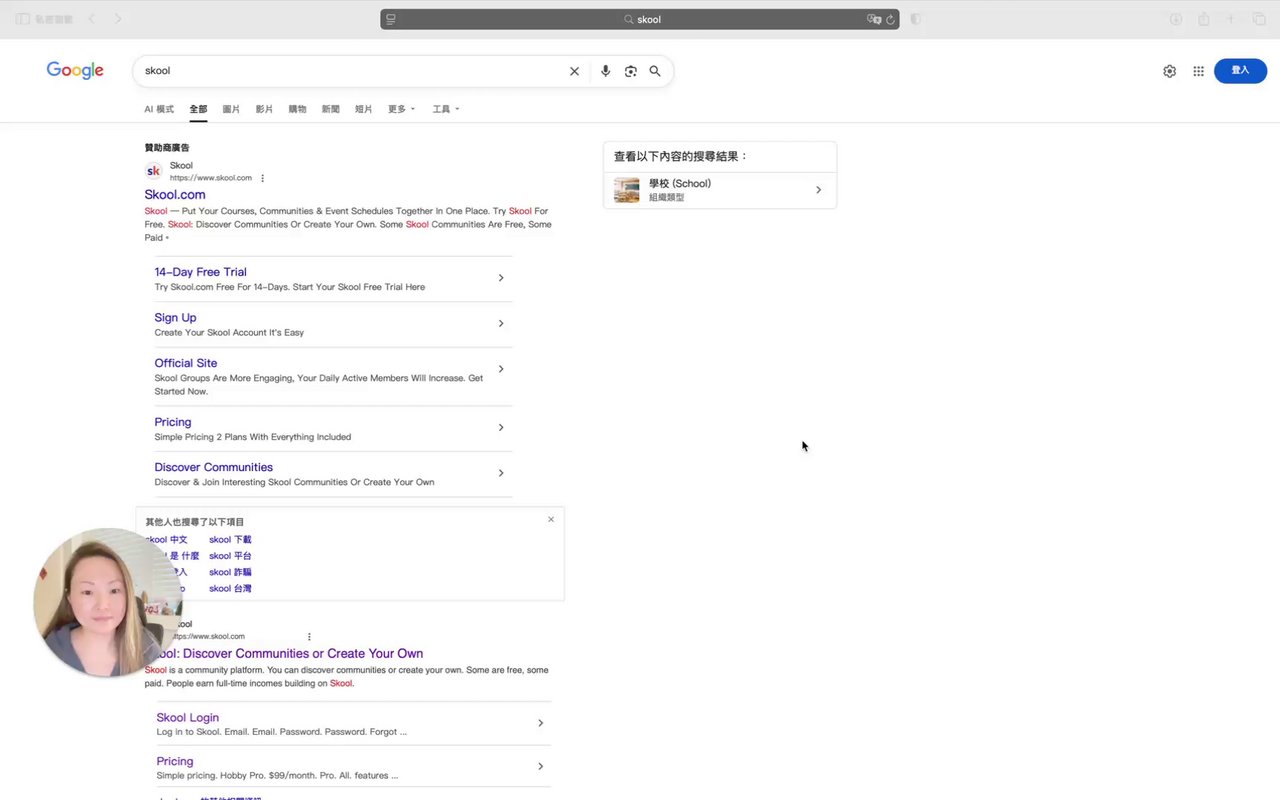The image size is (1280, 800).
Task: Select the 全部 tab
Action: [198, 109]
